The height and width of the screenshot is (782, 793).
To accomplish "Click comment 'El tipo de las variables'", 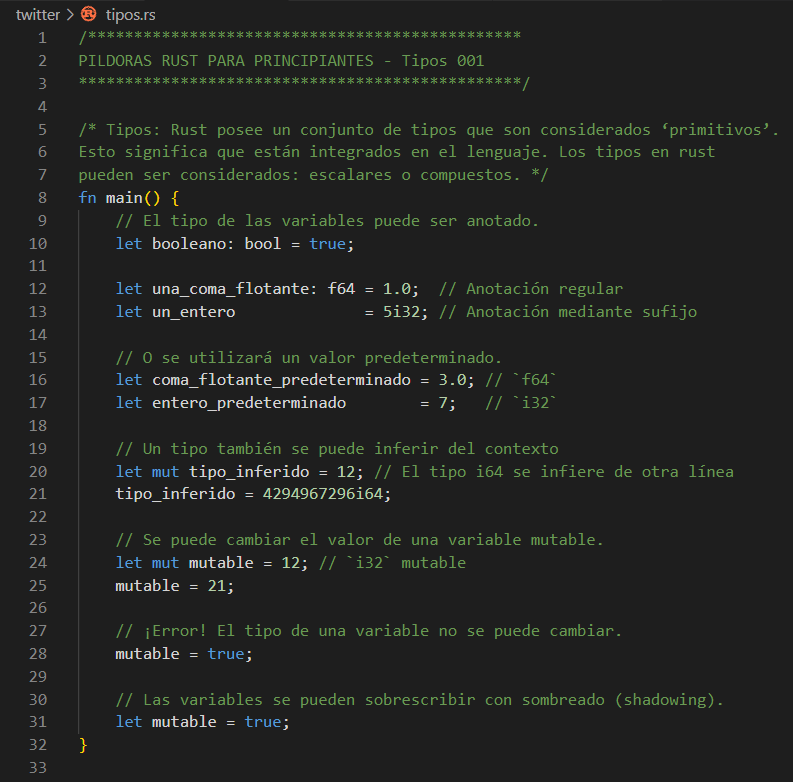I will (253, 221).
